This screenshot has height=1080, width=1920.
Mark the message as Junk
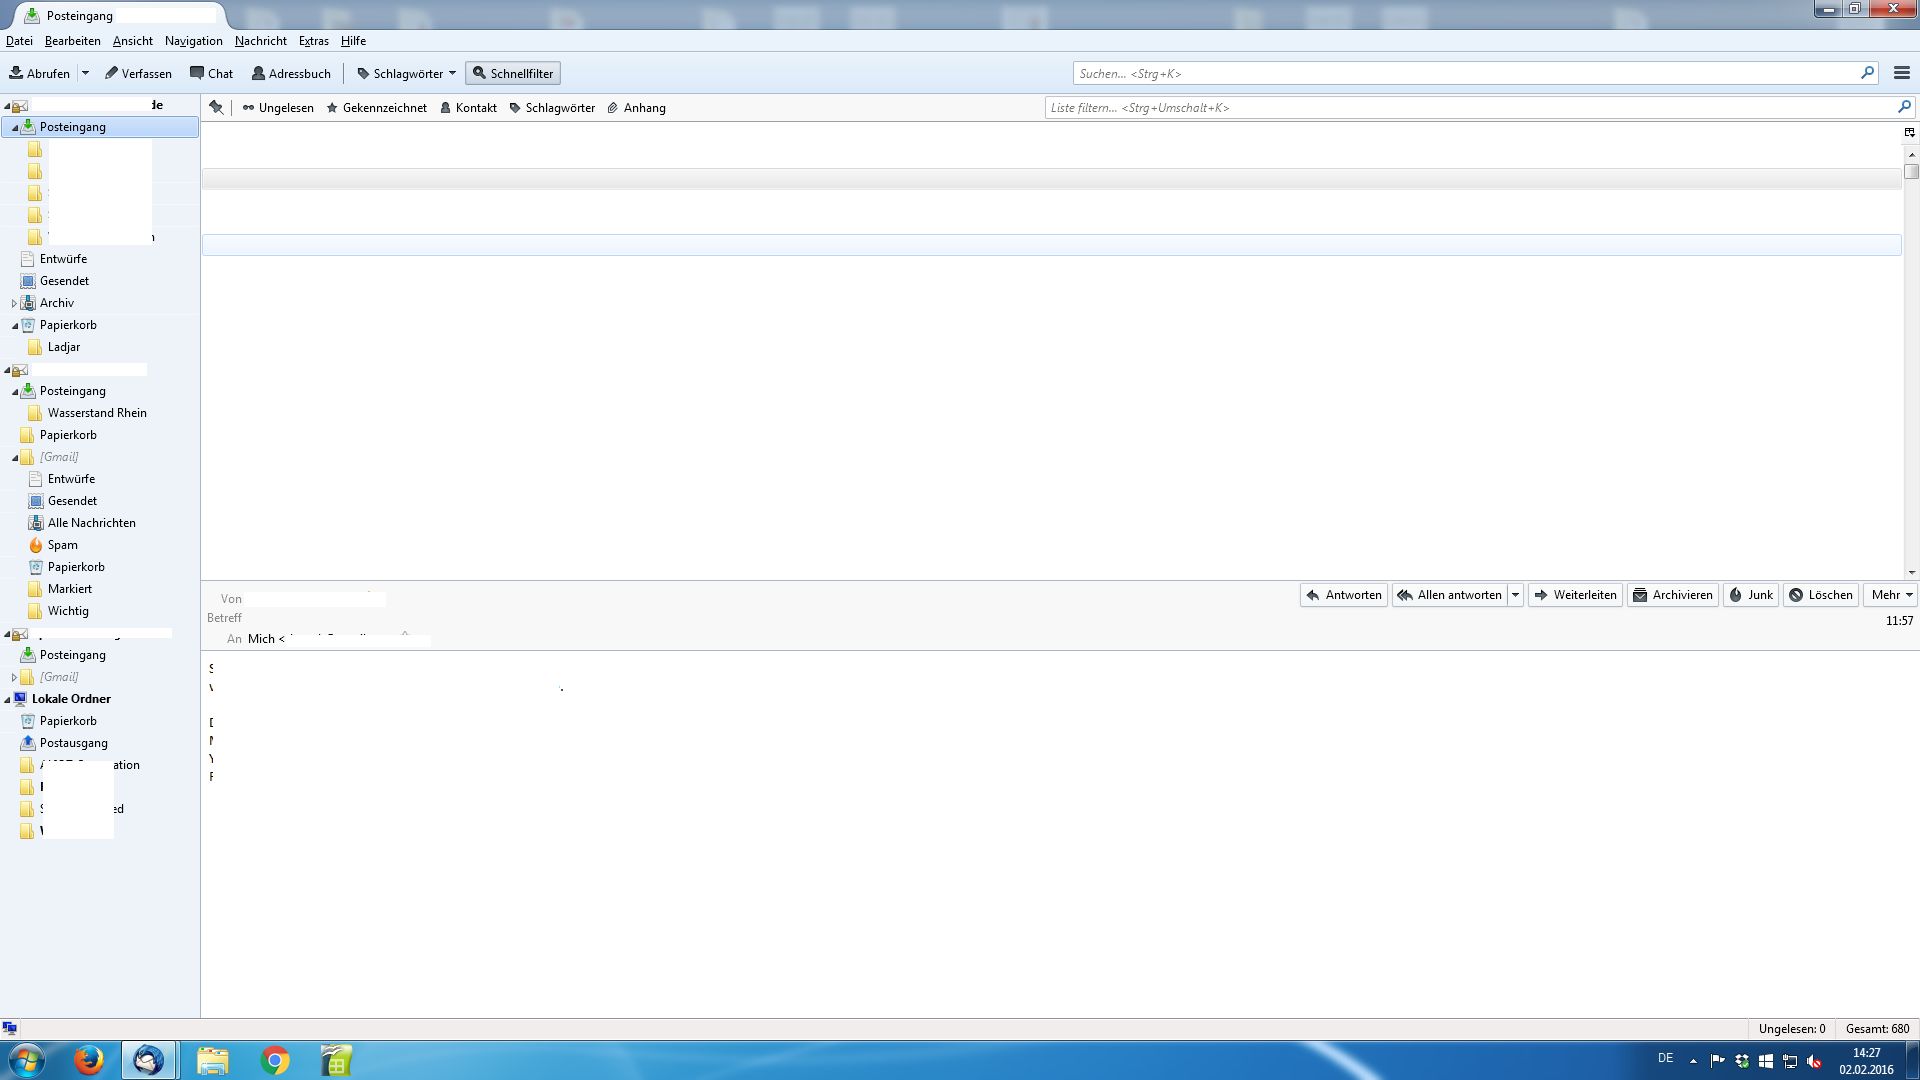(x=1750, y=595)
